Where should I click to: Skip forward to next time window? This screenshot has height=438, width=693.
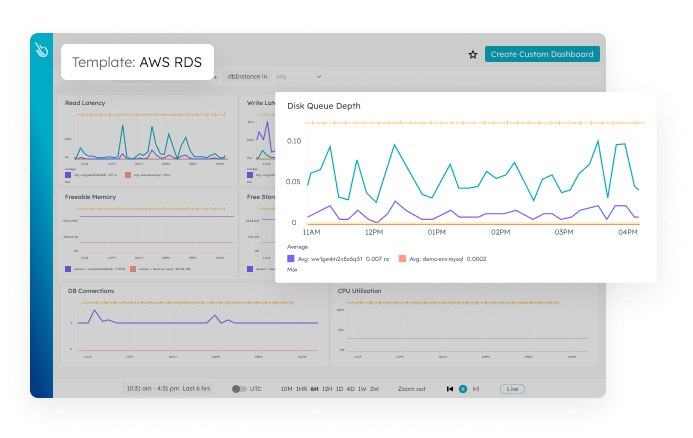(x=476, y=389)
